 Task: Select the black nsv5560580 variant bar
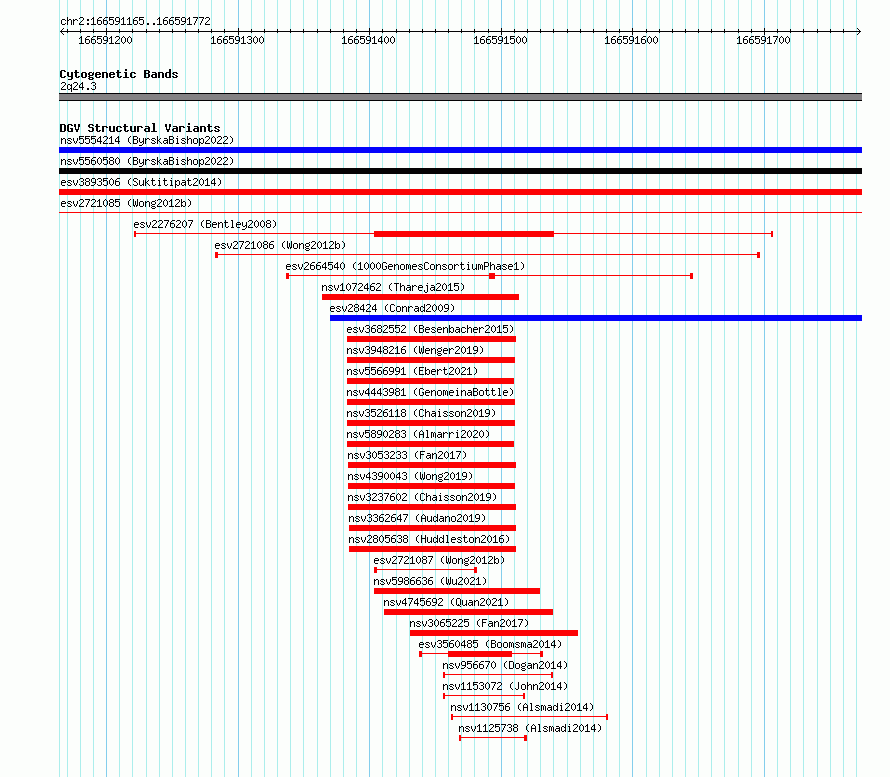(x=460, y=171)
